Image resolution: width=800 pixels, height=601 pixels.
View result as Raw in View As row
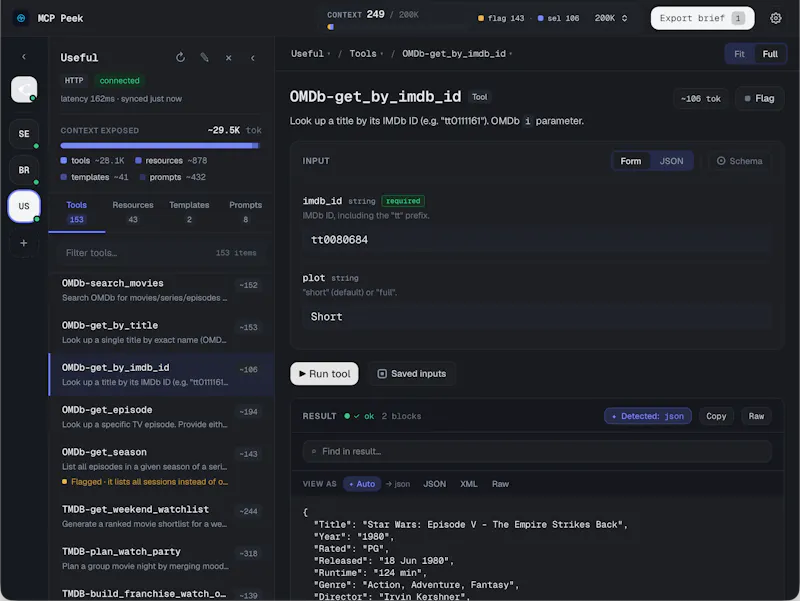point(500,484)
